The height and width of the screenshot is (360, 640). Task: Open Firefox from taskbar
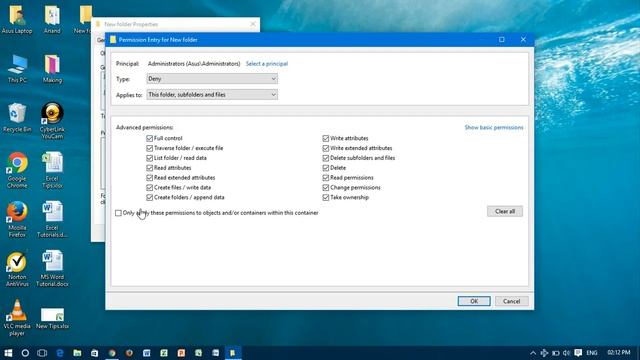[129, 353]
